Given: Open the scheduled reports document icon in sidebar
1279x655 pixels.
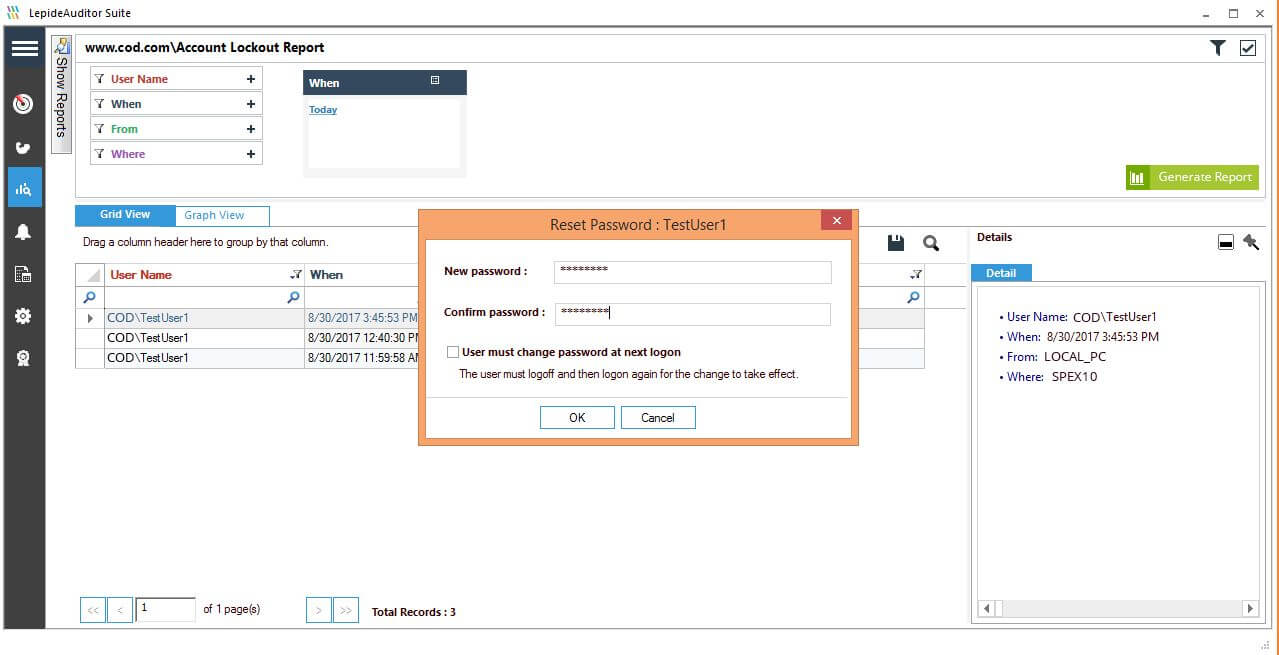Looking at the screenshot, I should tap(24, 274).
